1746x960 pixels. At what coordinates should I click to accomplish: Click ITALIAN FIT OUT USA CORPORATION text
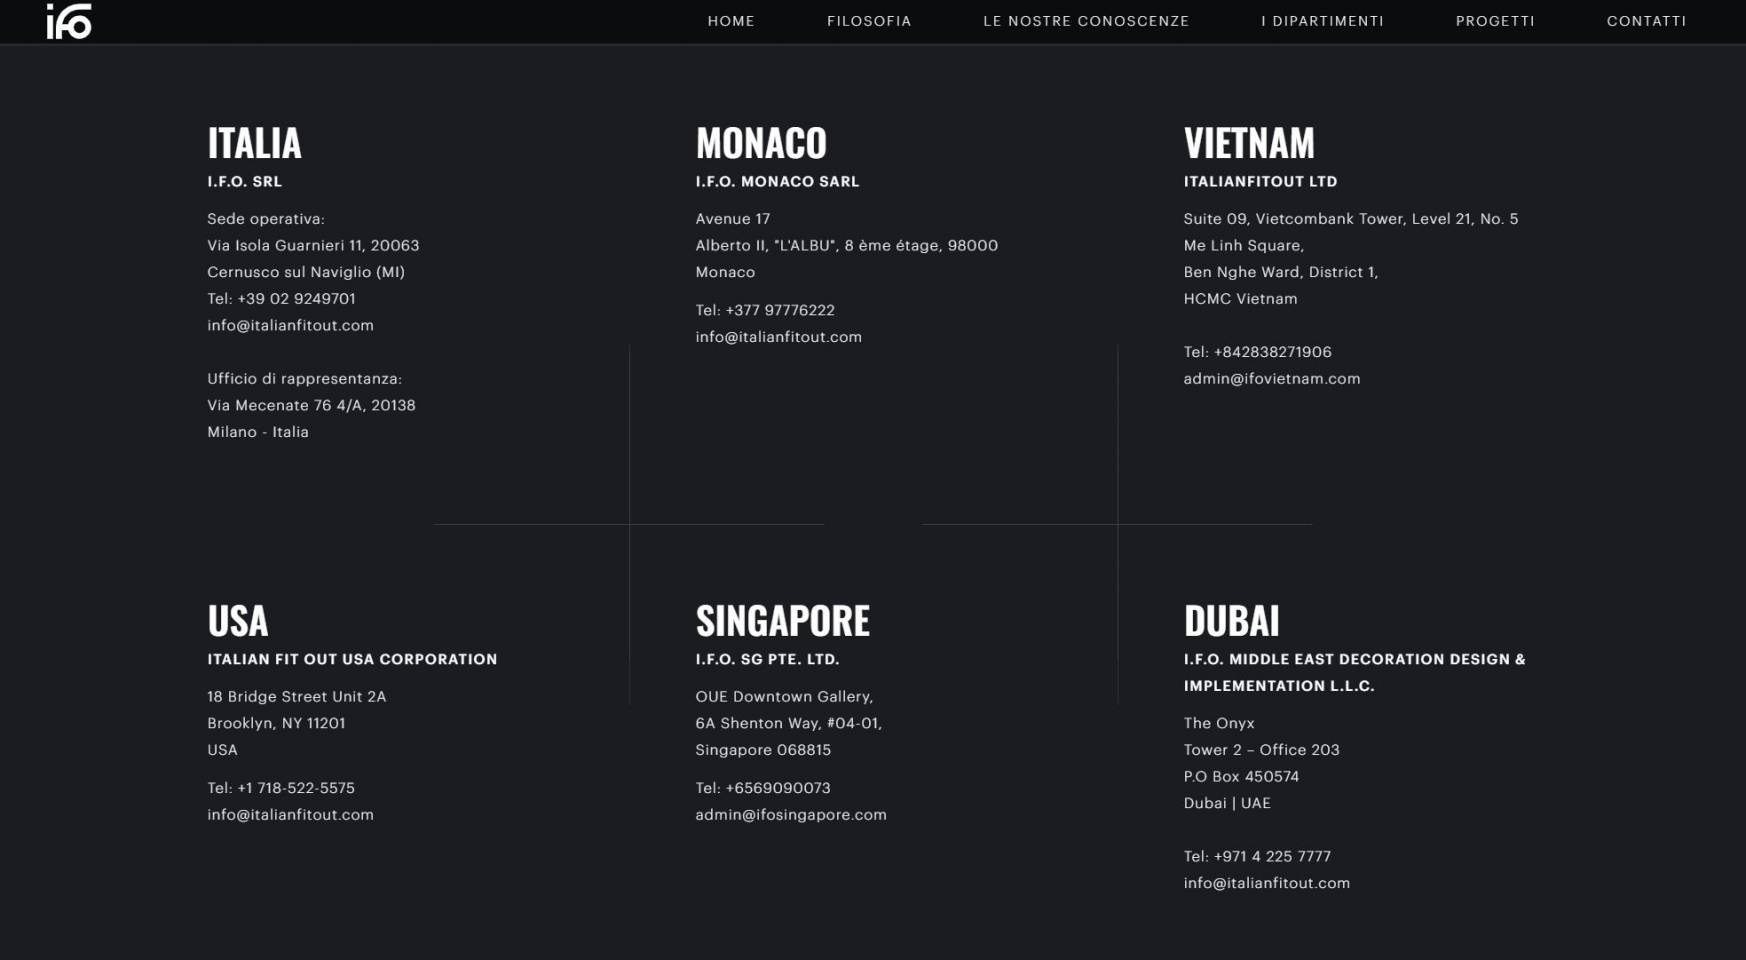click(352, 659)
